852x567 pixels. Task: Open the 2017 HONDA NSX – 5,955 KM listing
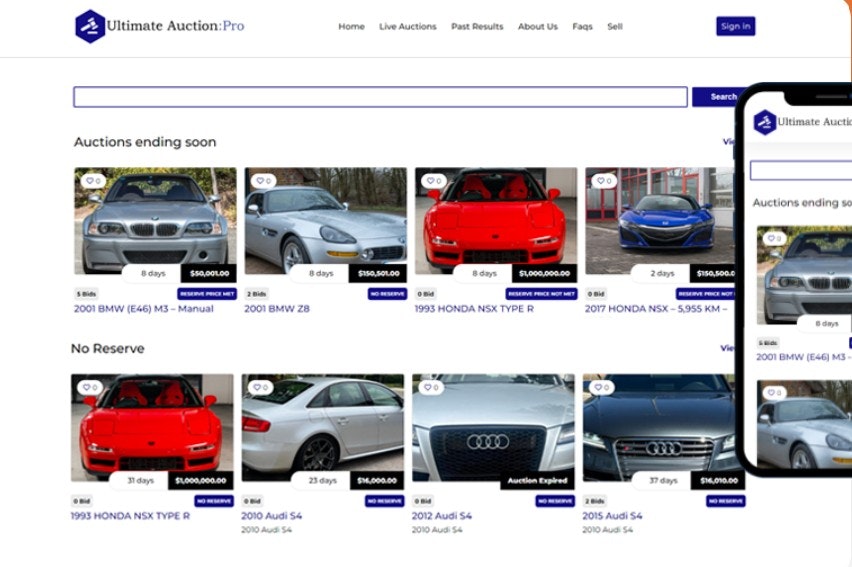(x=656, y=309)
